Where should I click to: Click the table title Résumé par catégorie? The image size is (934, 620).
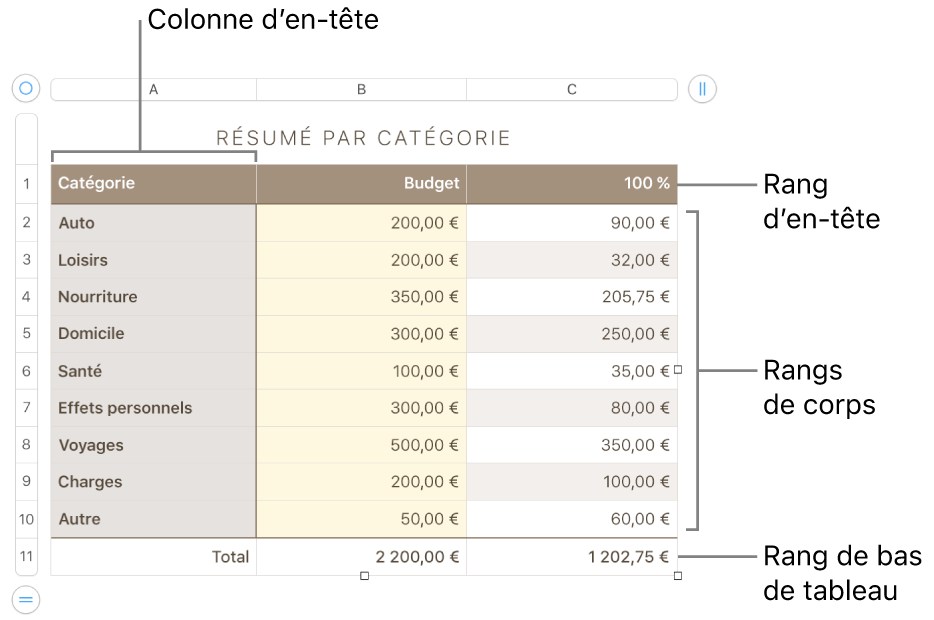click(x=363, y=137)
